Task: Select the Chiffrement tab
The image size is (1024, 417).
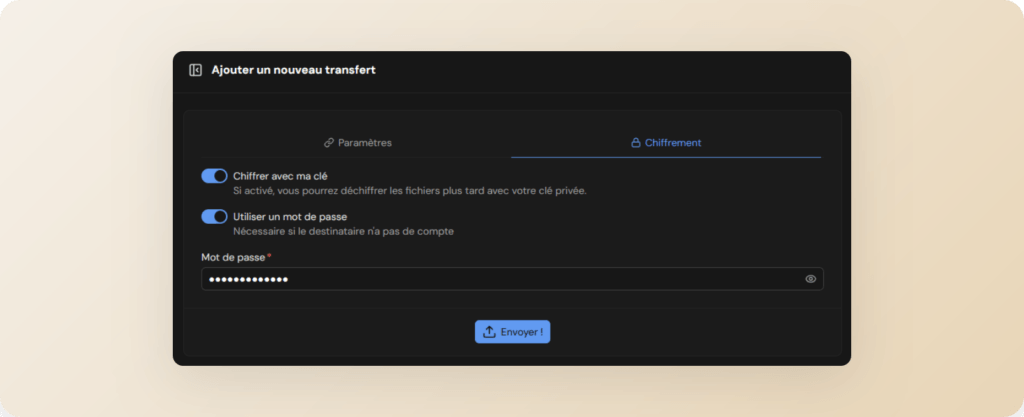Action: pos(666,143)
